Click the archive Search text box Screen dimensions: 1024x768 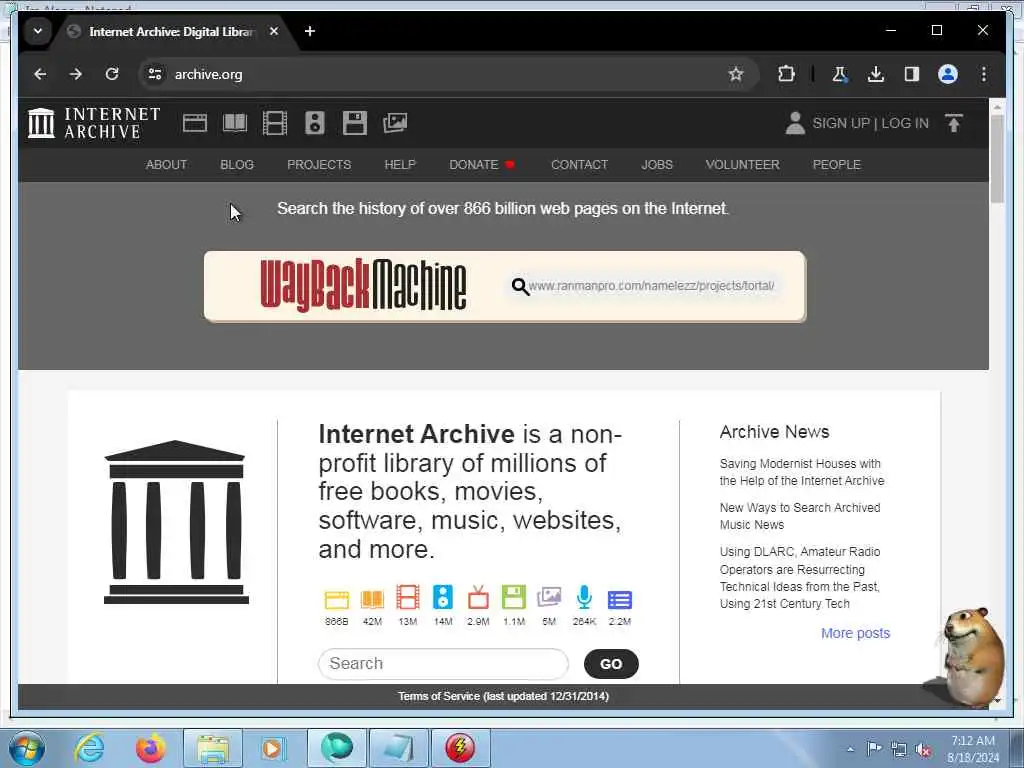(443, 664)
